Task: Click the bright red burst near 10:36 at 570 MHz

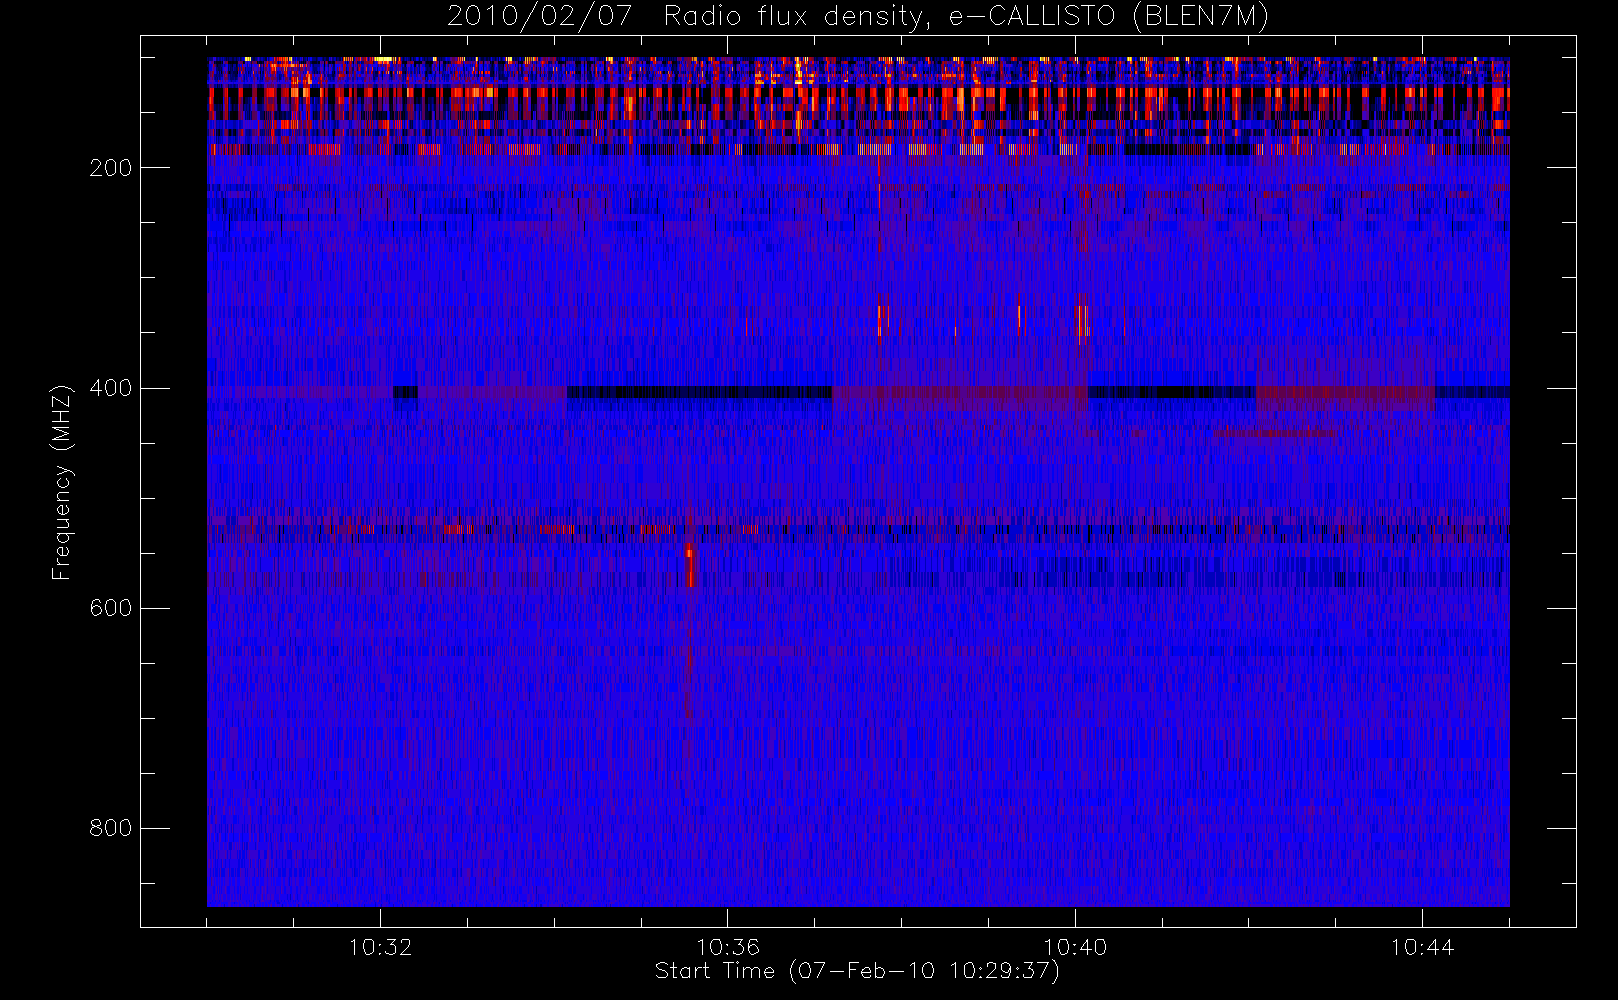Action: pyautogui.click(x=690, y=566)
